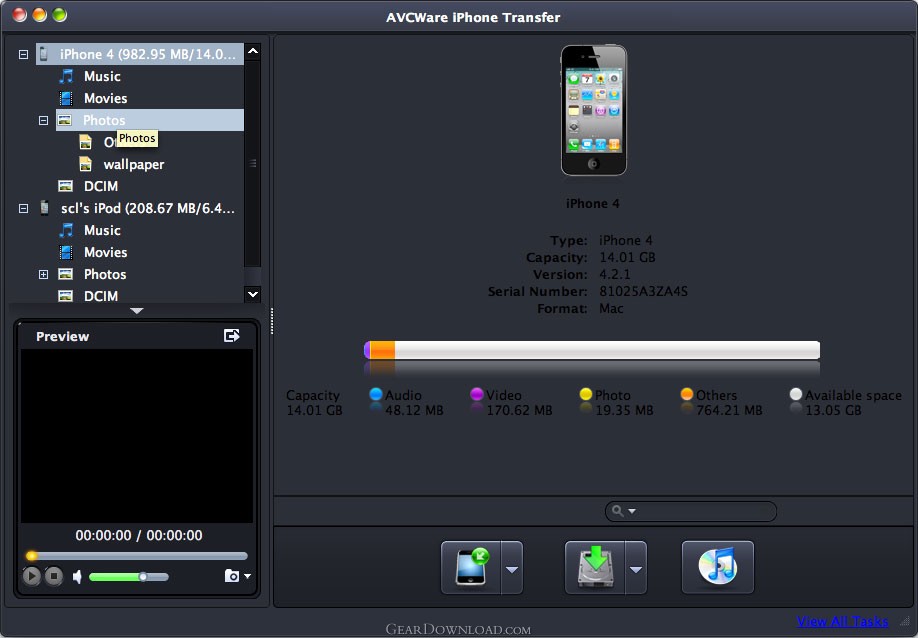Open the export-to-computer dropdown arrow

tap(636, 569)
